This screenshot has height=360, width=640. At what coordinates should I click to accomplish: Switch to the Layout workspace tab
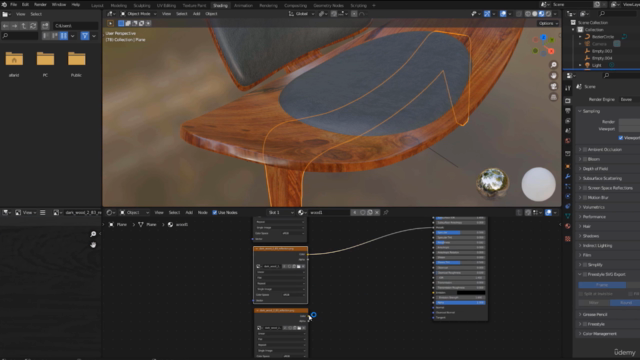pos(97,6)
